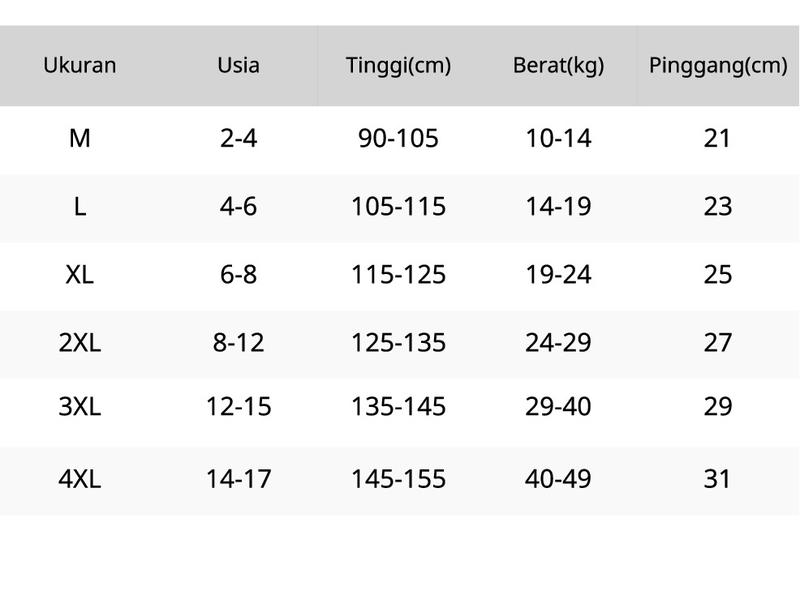
Task: Select age range 12-15 cell
Action: tap(238, 407)
